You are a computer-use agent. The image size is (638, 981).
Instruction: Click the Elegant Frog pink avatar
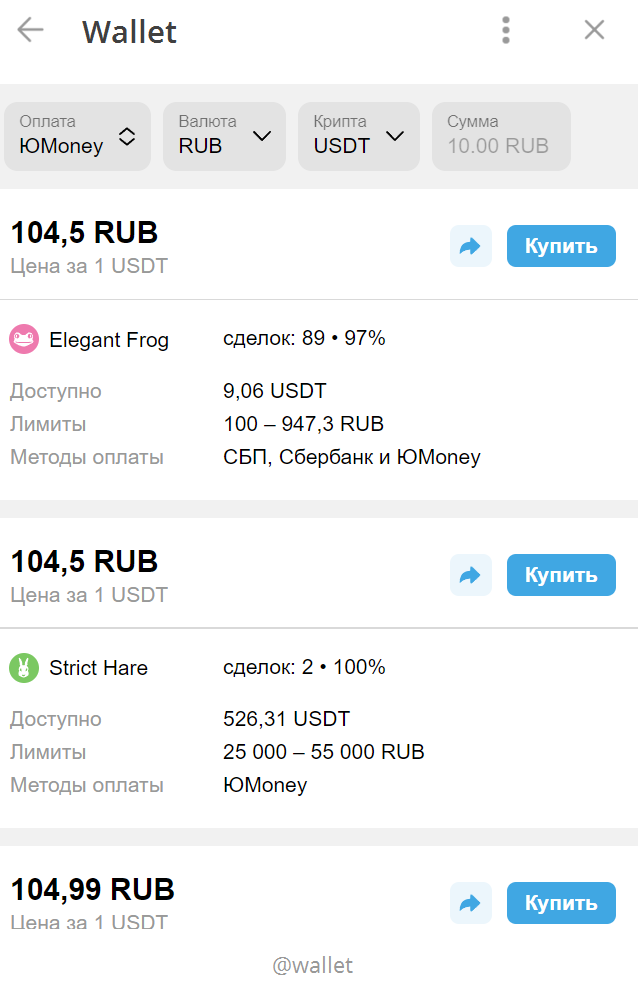tap(24, 339)
